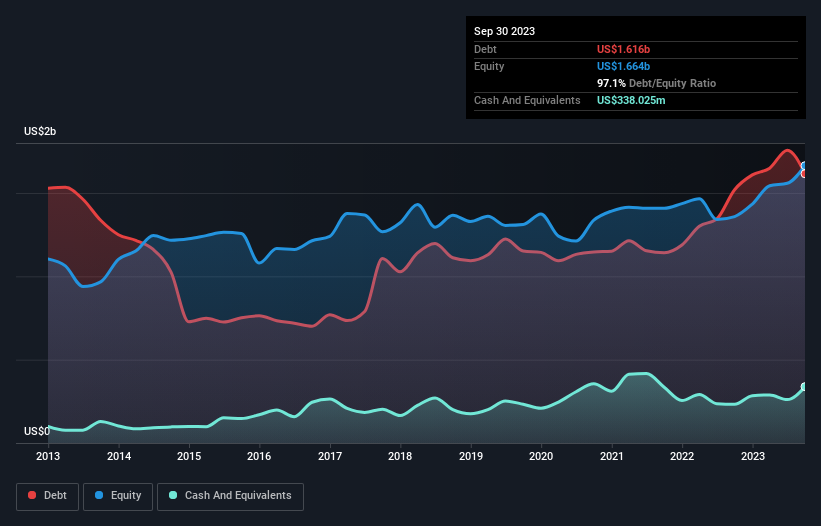Click the US$1.616b debt value

tap(623, 49)
